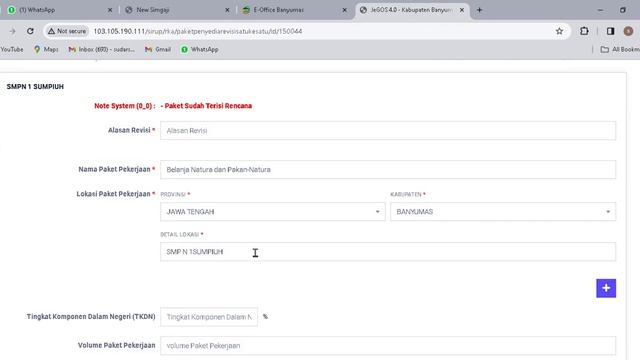The image size is (640, 360).
Task: Open the YouTube bookmark
Action: click(12, 49)
